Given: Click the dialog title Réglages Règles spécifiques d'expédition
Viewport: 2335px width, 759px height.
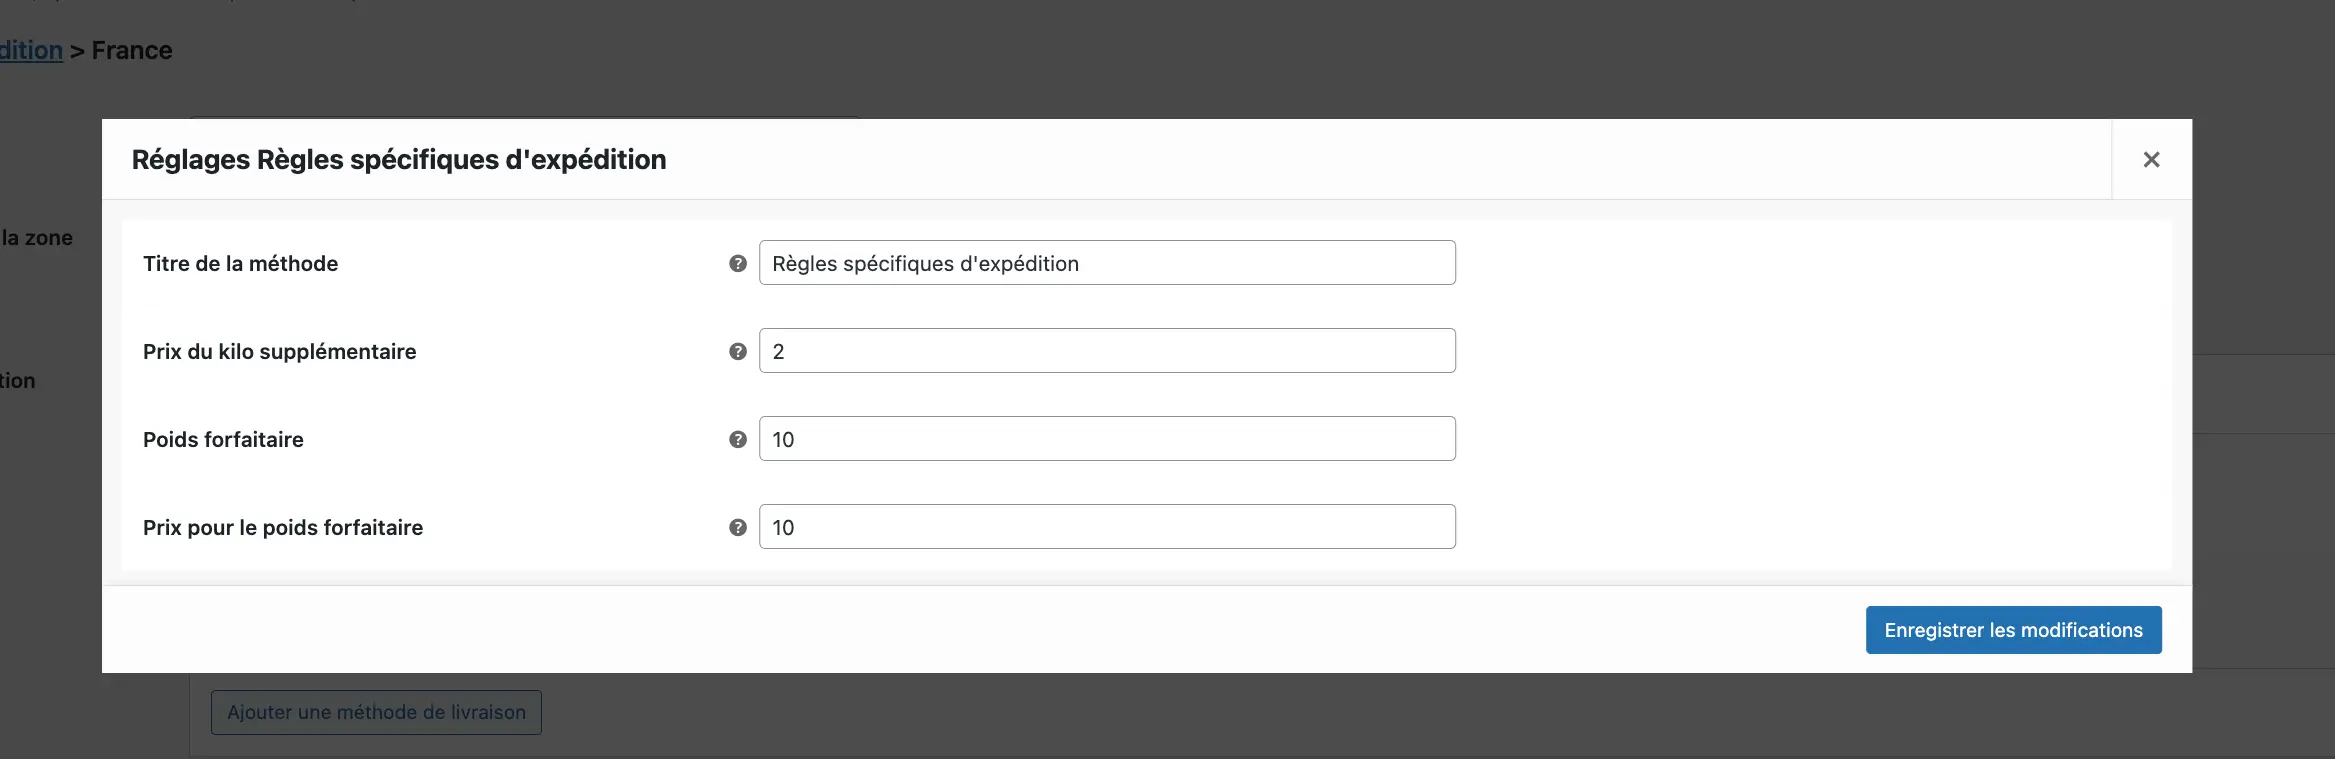Looking at the screenshot, I should (x=399, y=160).
